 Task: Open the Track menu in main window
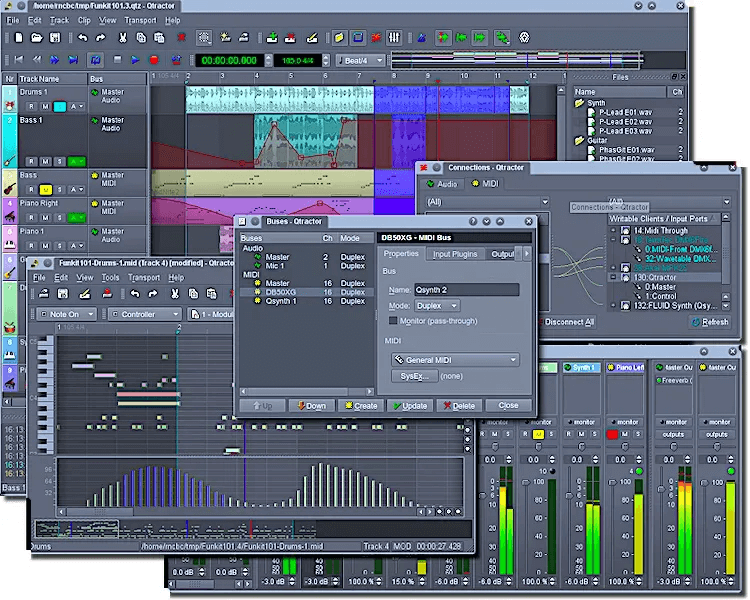59,20
